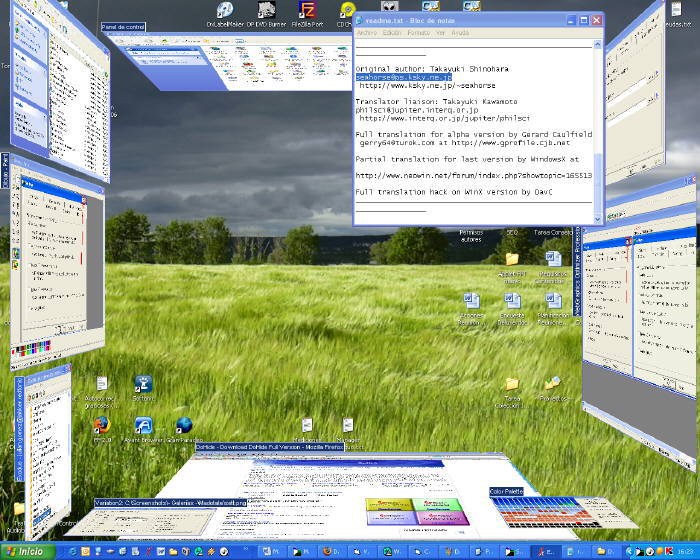Open the Ver menu in Notepad
Image resolution: width=700 pixels, height=560 pixels.
point(440,33)
